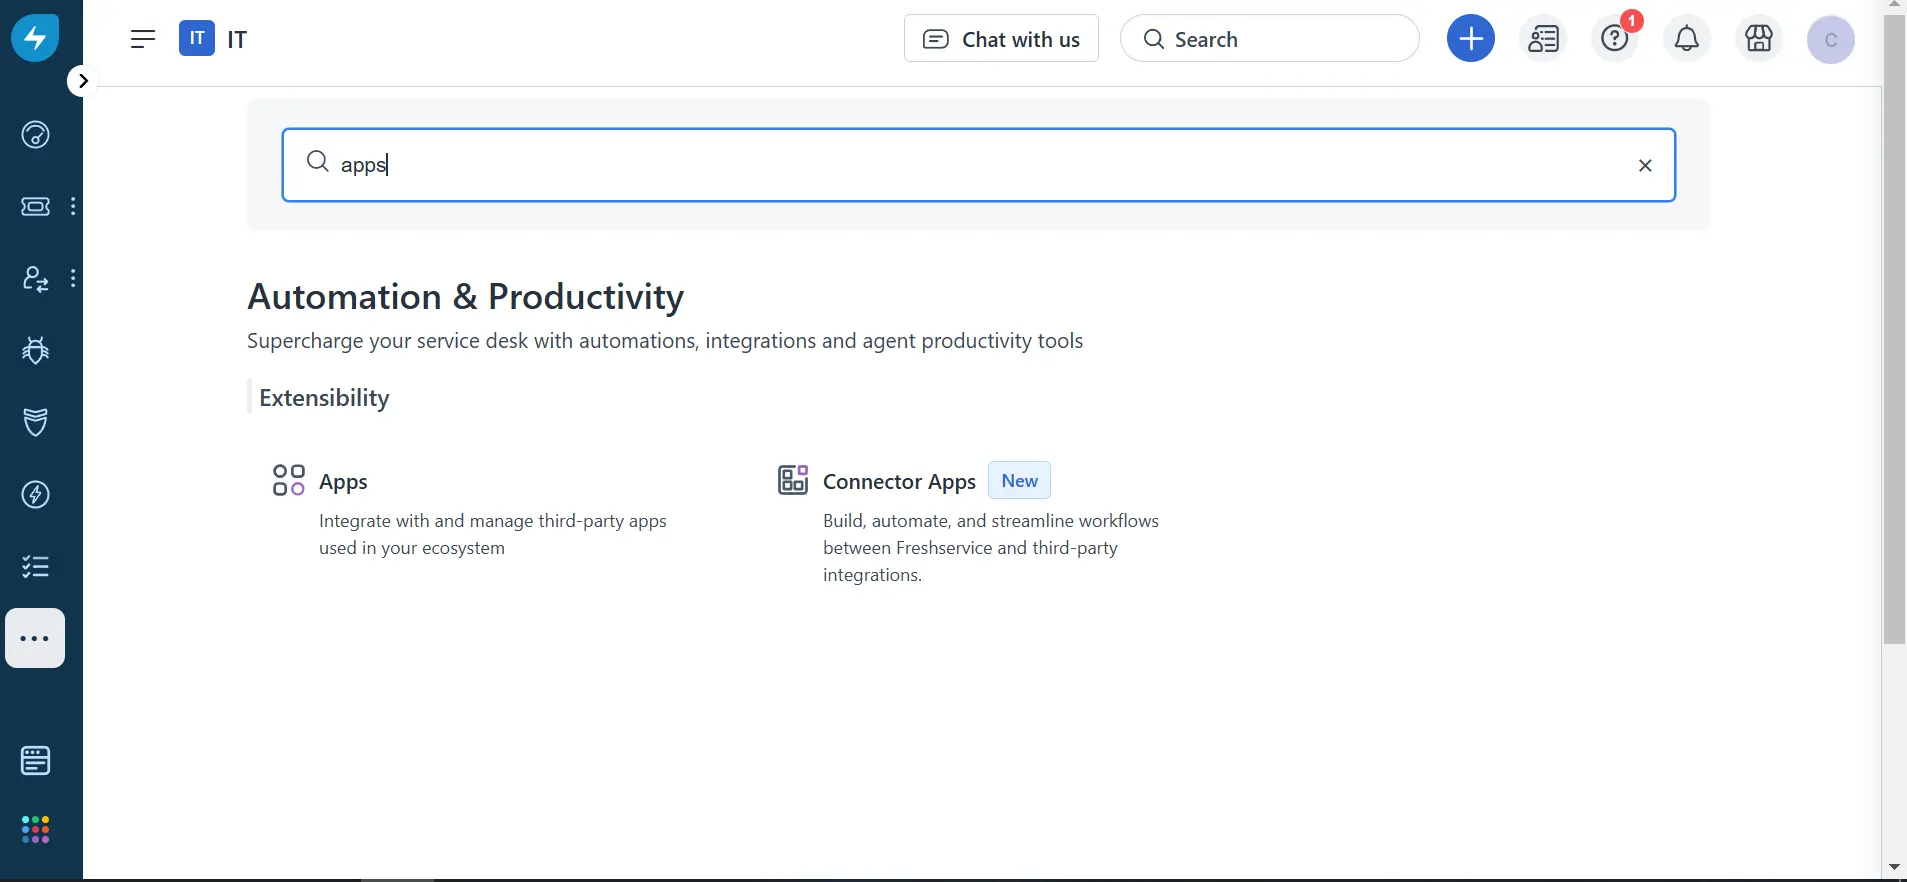Open the Freshservice lightning logo home
This screenshot has height=882, width=1907.
pos(35,38)
